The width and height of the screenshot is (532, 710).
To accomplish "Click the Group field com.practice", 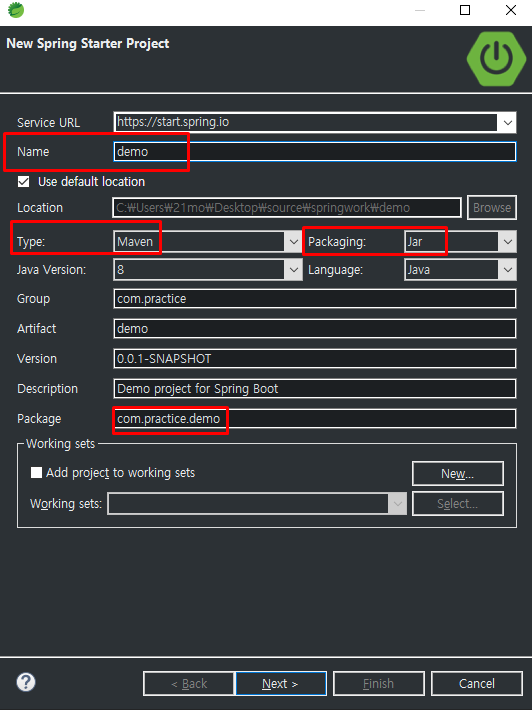I will [315, 299].
